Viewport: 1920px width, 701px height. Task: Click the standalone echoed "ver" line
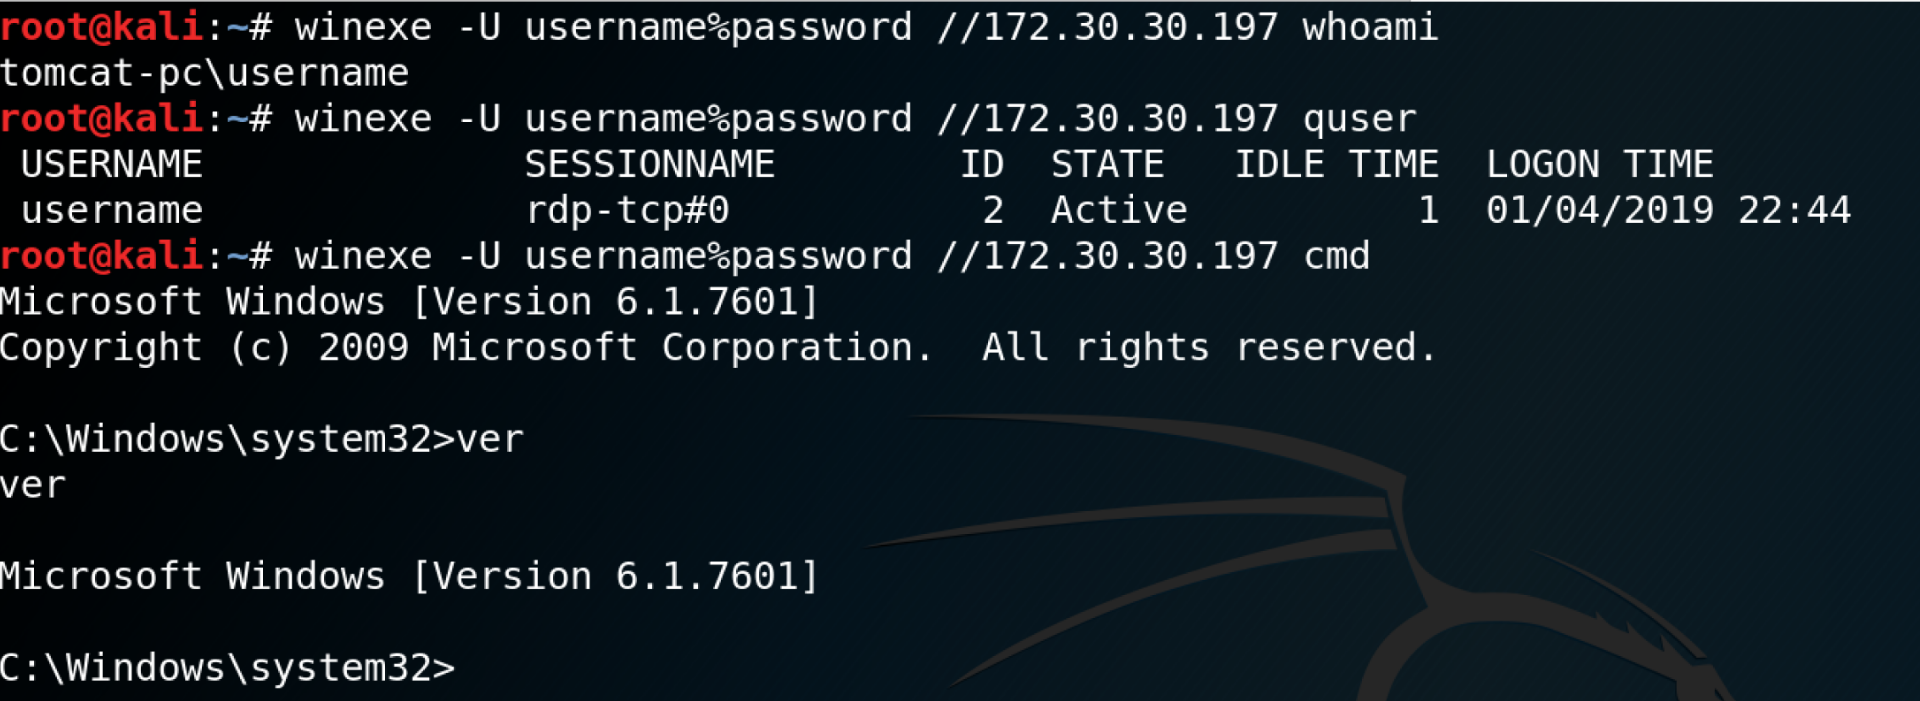point(33,485)
